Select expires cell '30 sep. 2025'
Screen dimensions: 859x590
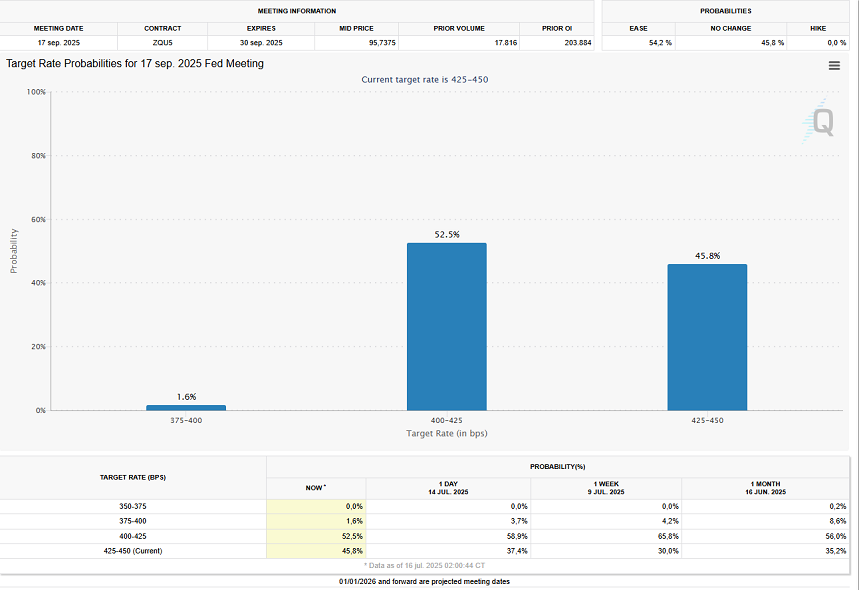(x=261, y=43)
